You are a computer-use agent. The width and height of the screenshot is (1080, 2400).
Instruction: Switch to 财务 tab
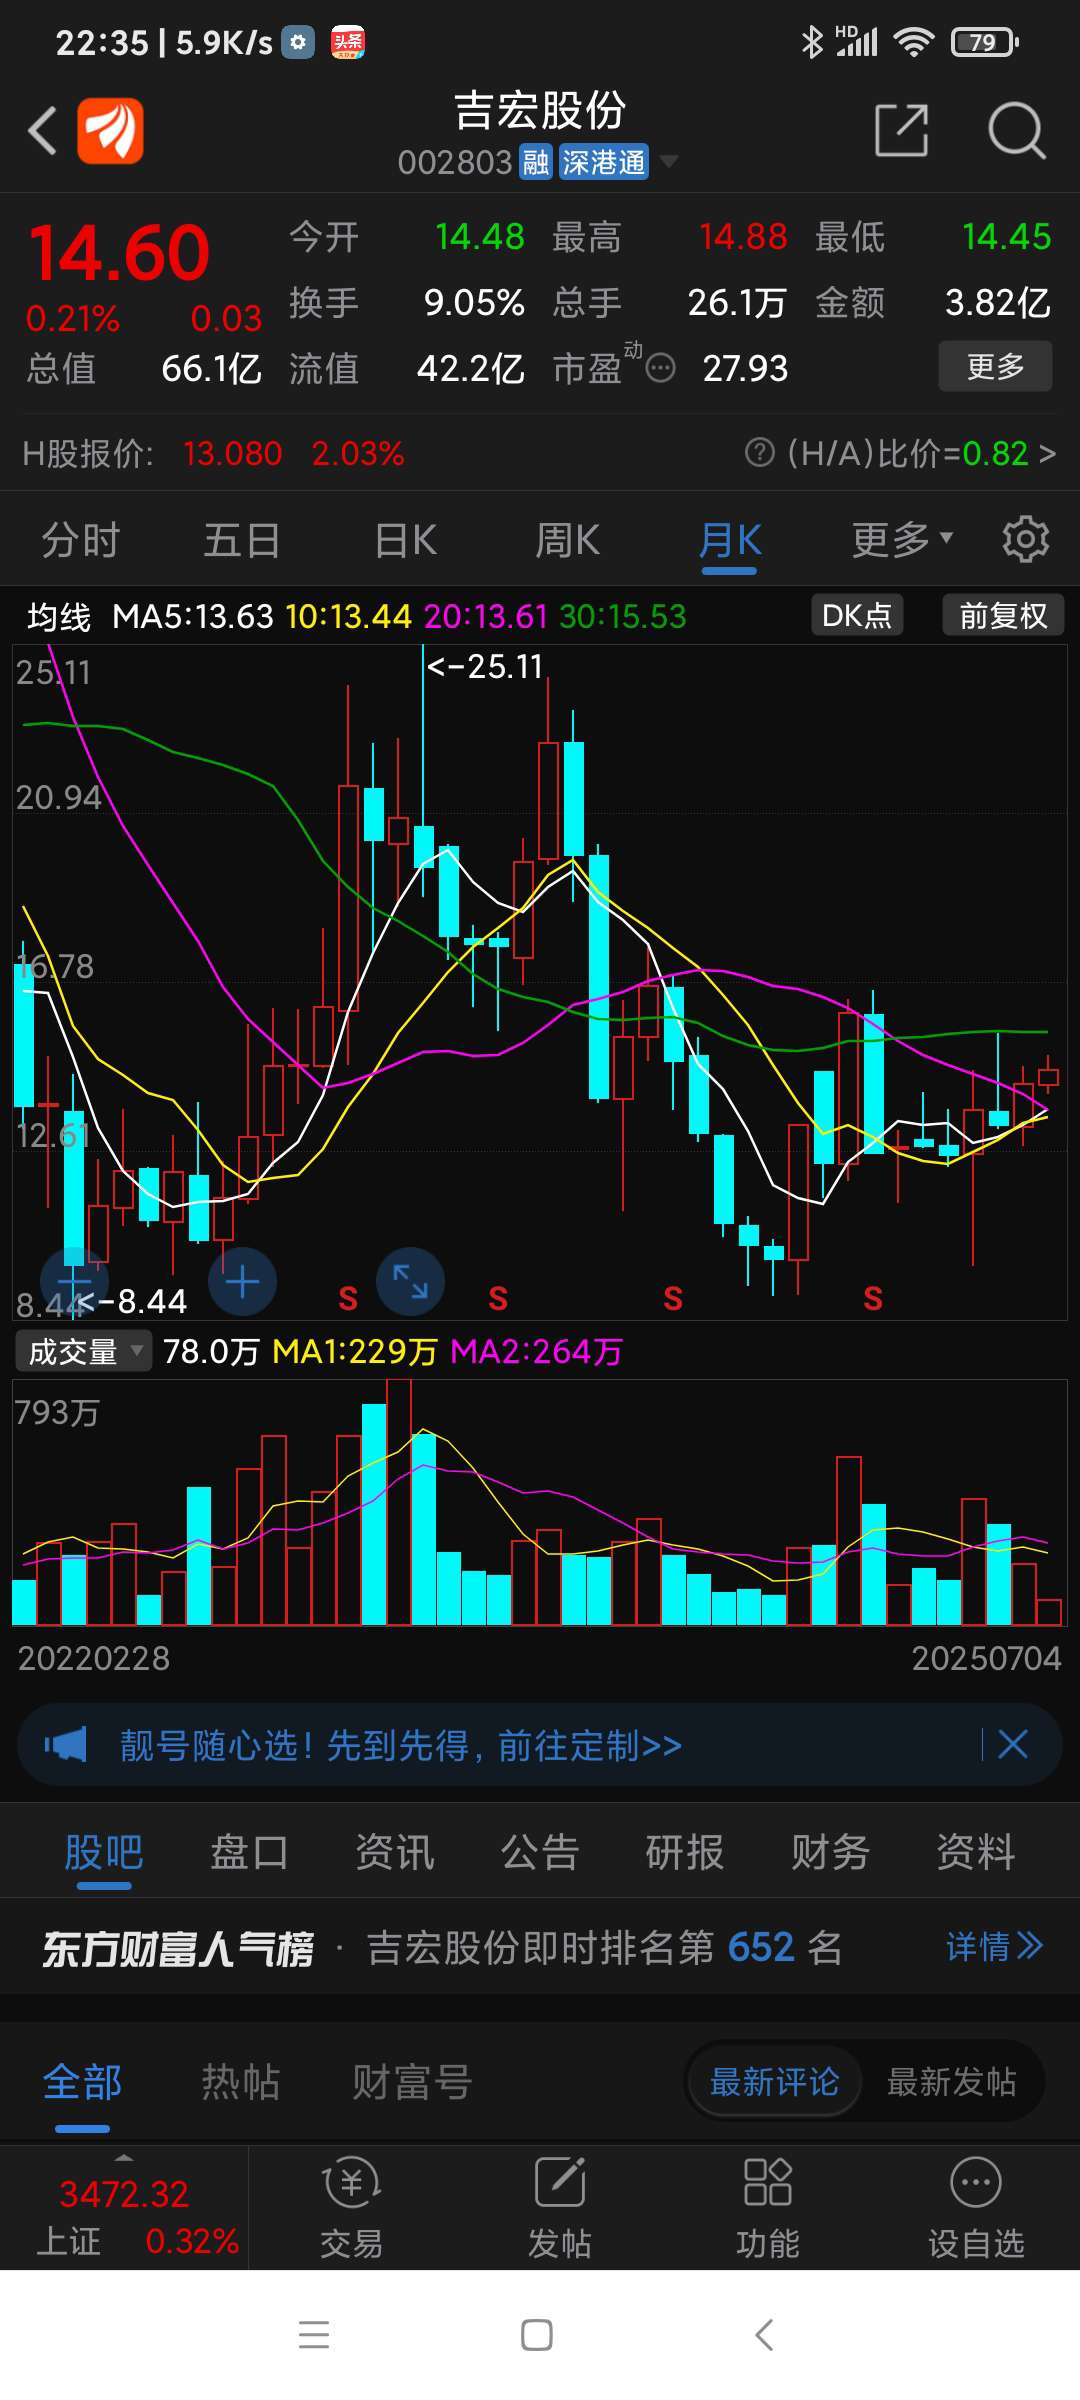pos(830,1852)
